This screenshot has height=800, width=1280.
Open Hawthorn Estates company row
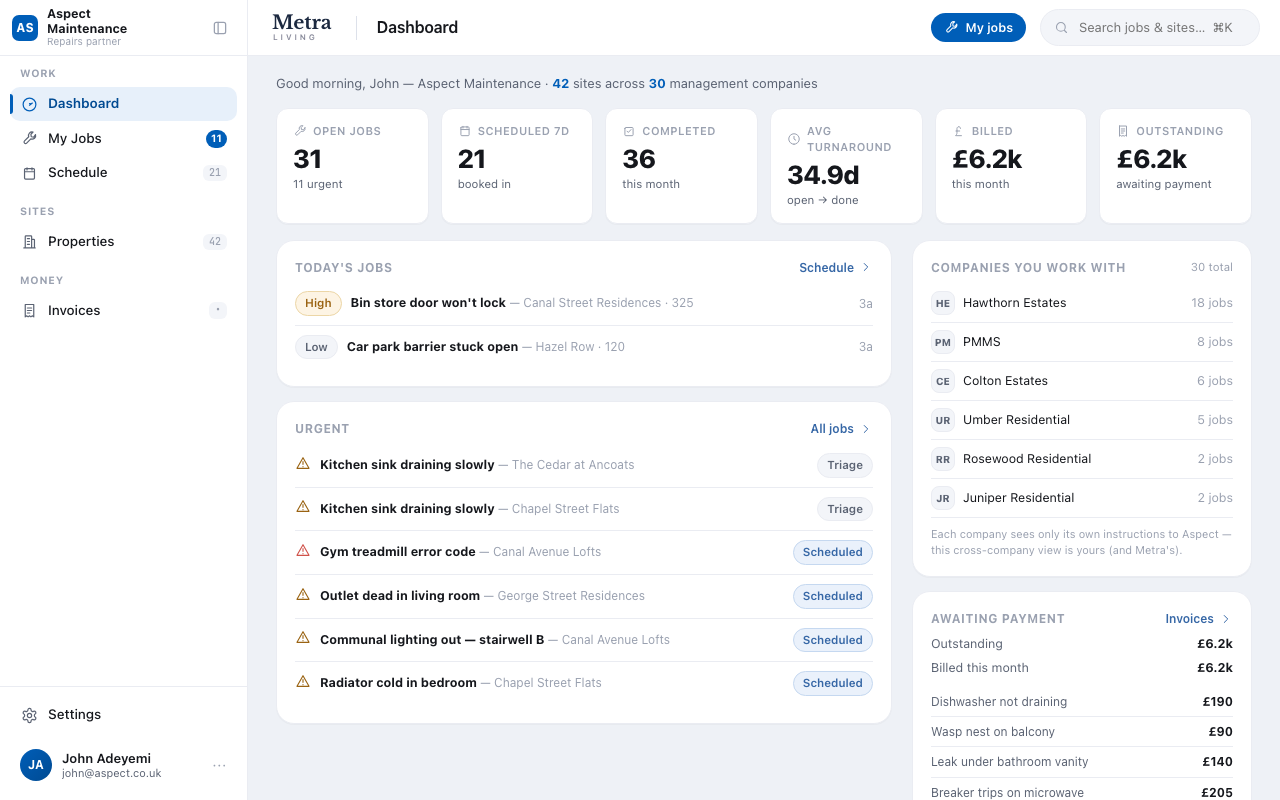[x=1082, y=303]
